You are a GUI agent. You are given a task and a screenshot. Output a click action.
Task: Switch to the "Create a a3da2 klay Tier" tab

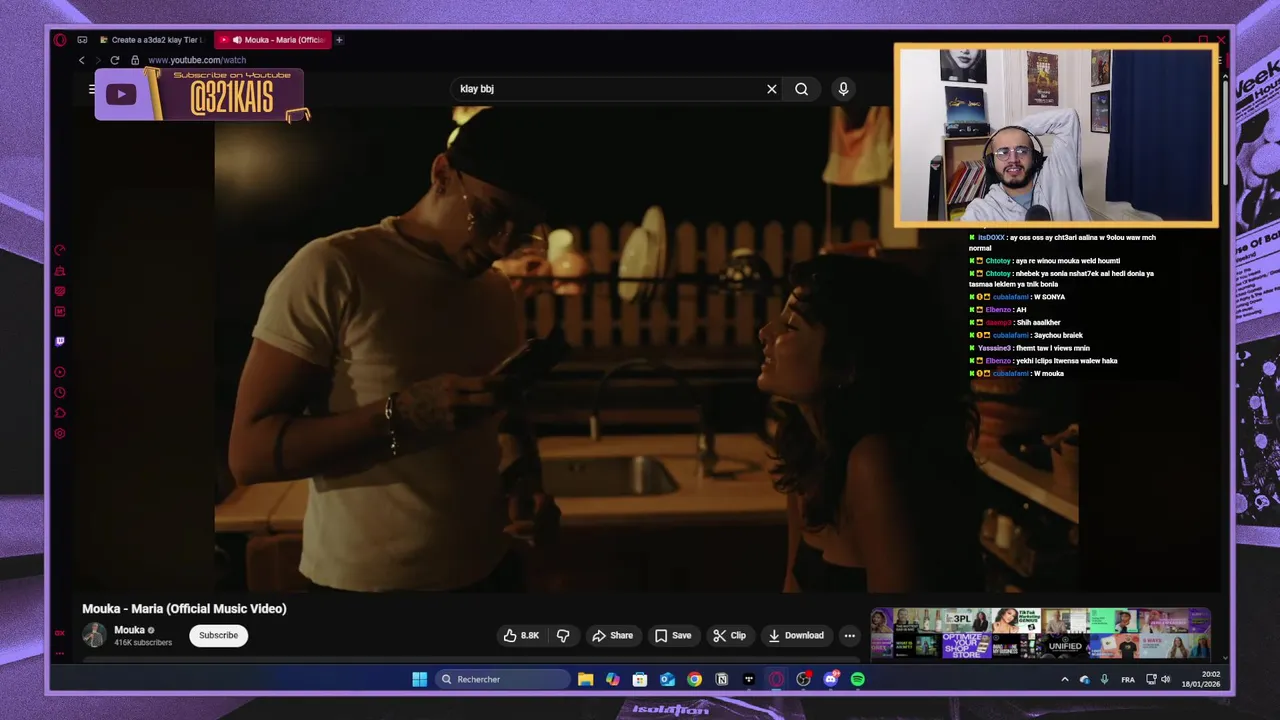pos(152,40)
